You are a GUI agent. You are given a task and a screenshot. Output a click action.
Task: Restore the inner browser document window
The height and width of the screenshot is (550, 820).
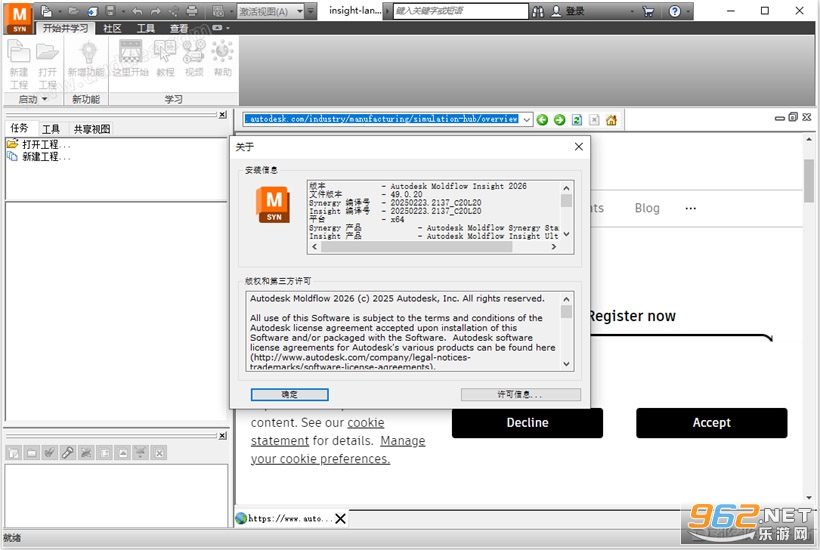(793, 117)
